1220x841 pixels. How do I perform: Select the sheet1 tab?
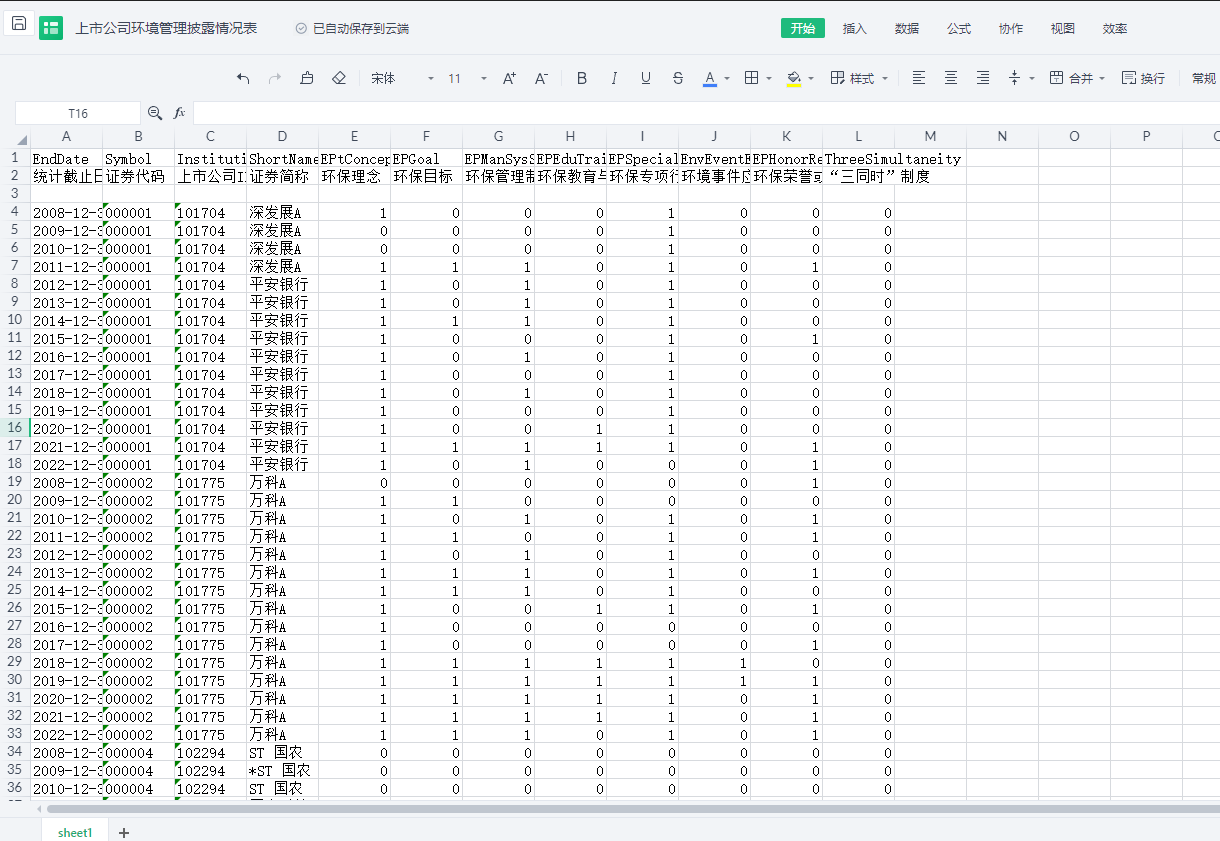coord(75,832)
